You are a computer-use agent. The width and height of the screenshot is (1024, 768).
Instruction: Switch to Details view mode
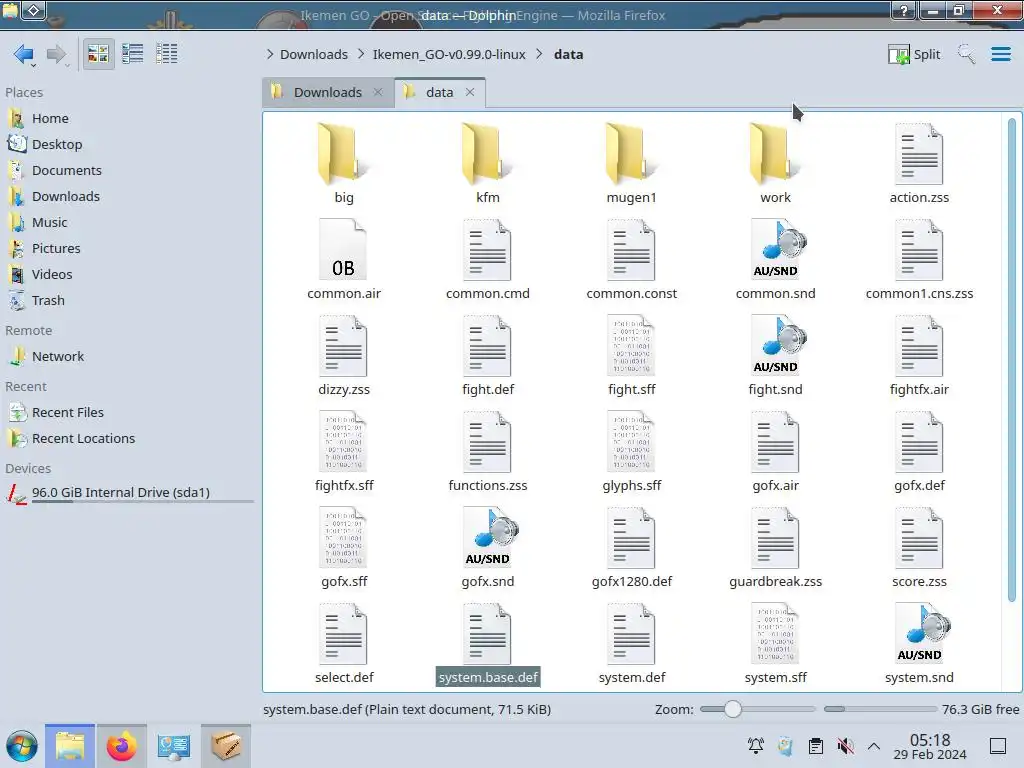(x=167, y=54)
